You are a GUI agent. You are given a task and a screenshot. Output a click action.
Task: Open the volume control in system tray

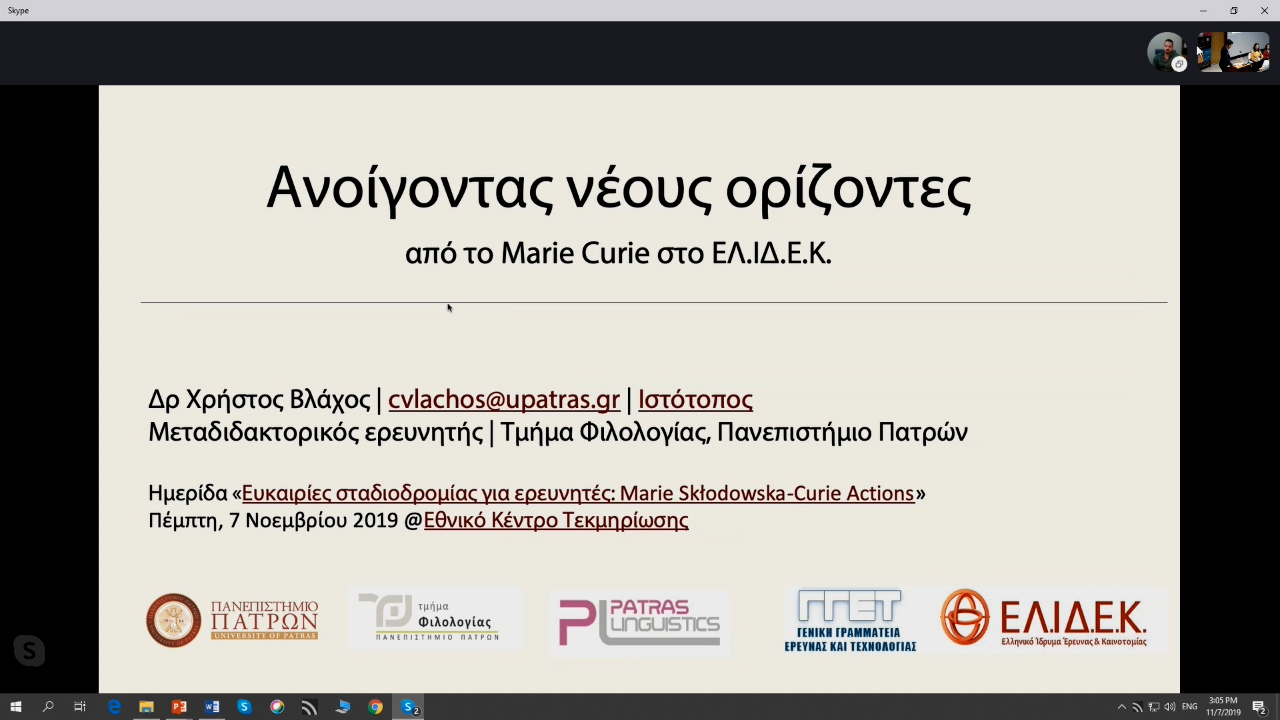coord(1169,707)
